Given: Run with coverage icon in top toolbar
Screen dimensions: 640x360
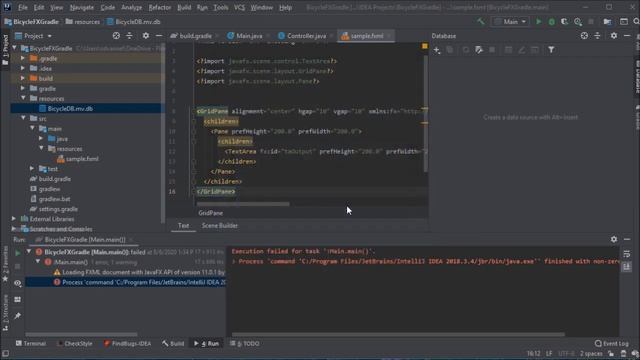Looking at the screenshot, I should pos(564,22).
